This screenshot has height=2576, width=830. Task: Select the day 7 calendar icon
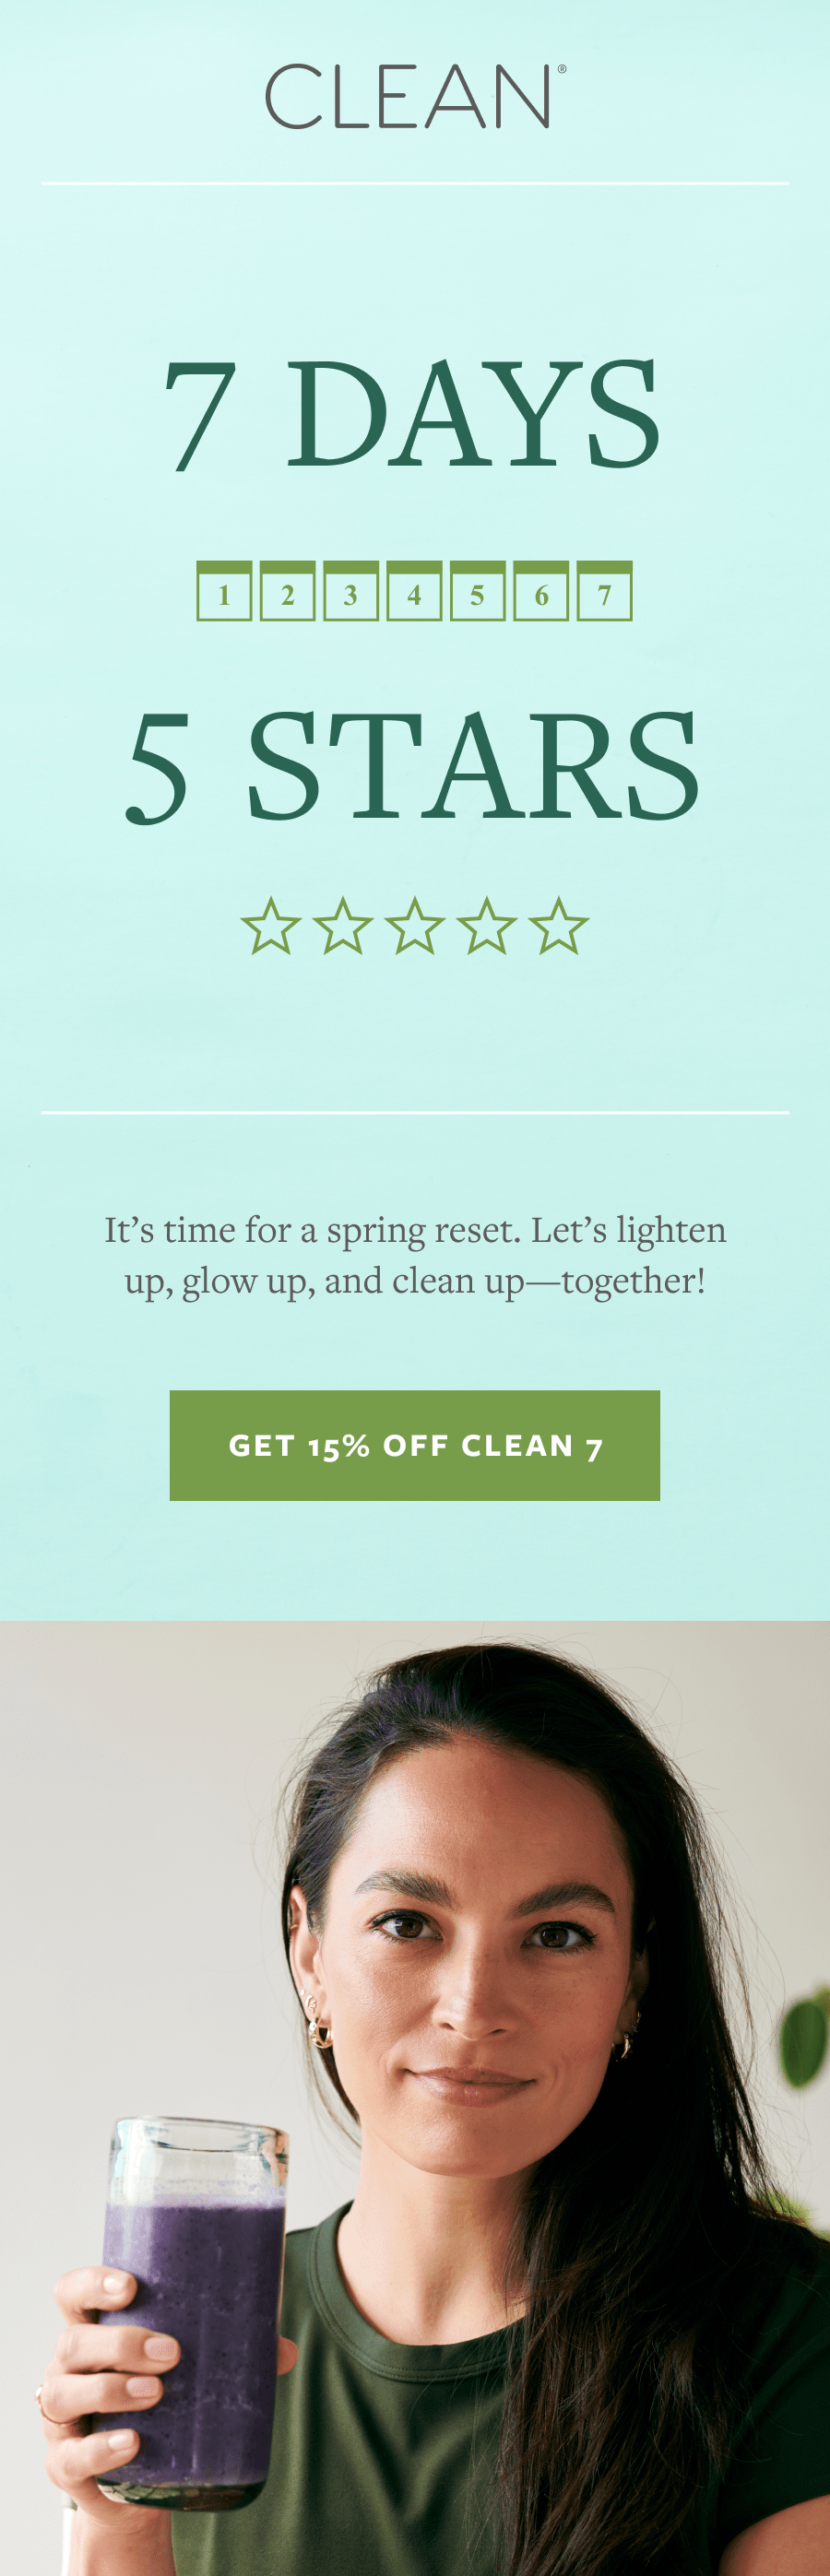(x=605, y=591)
